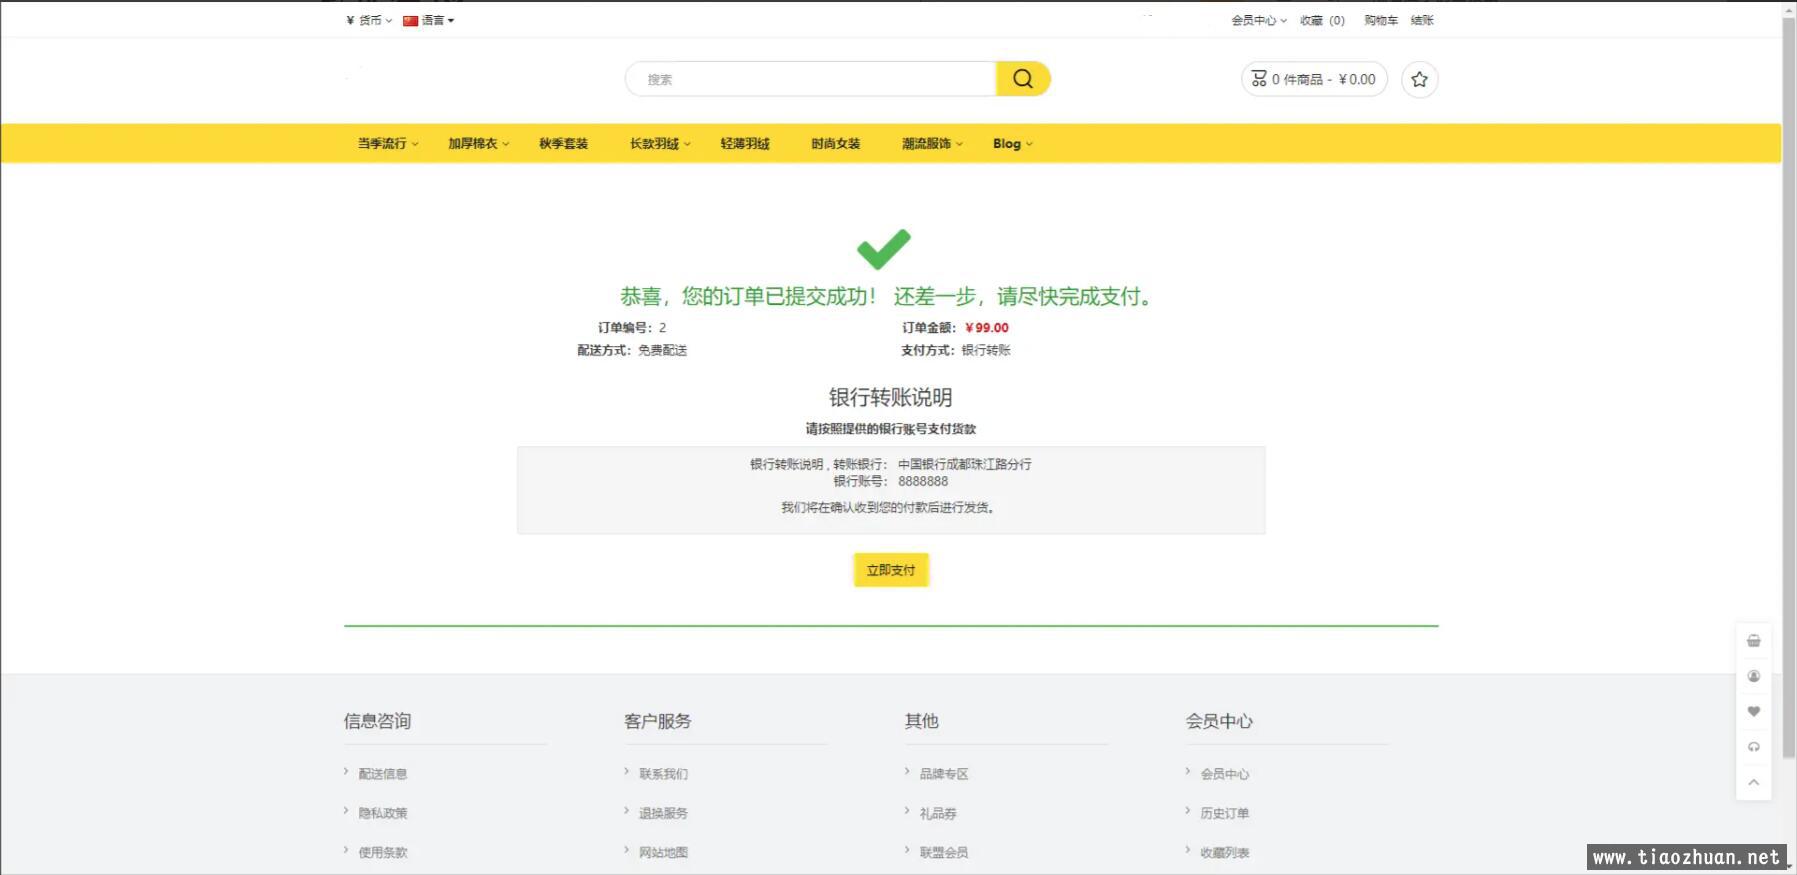Expand the 潮流服饰 menu
This screenshot has width=1797, height=875.
932,144
